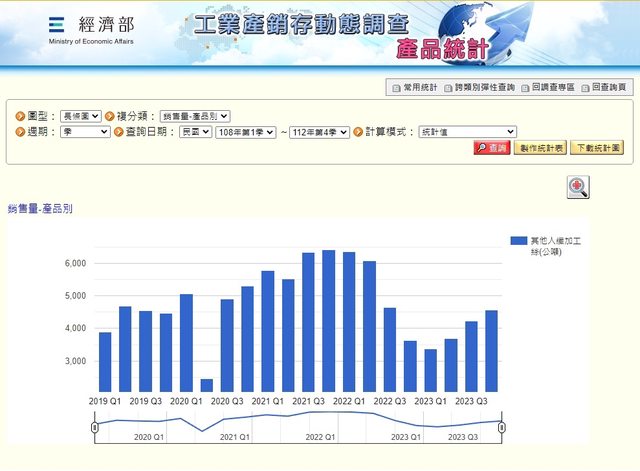Click the shortest bar at 2020 Q2
The height and width of the screenshot is (471, 640).
[207, 385]
